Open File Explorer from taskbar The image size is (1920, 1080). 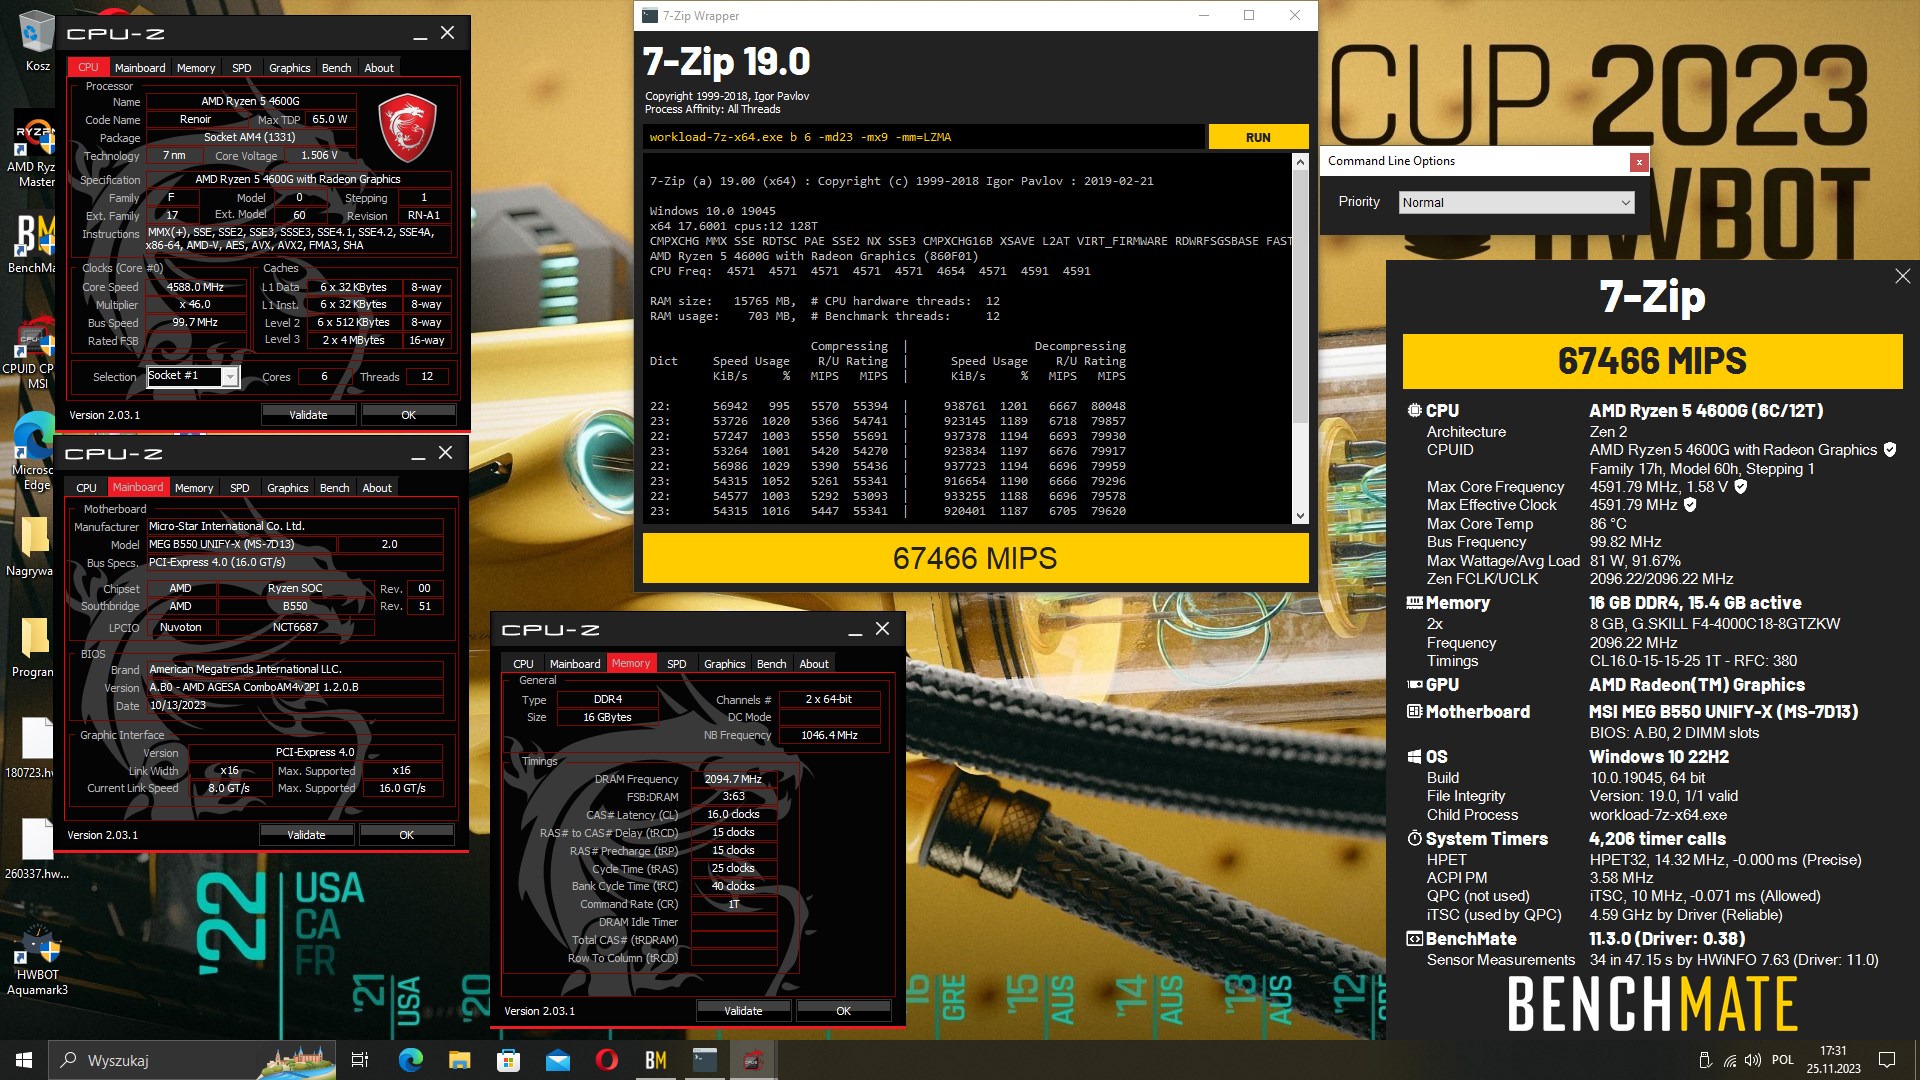pos(459,1060)
